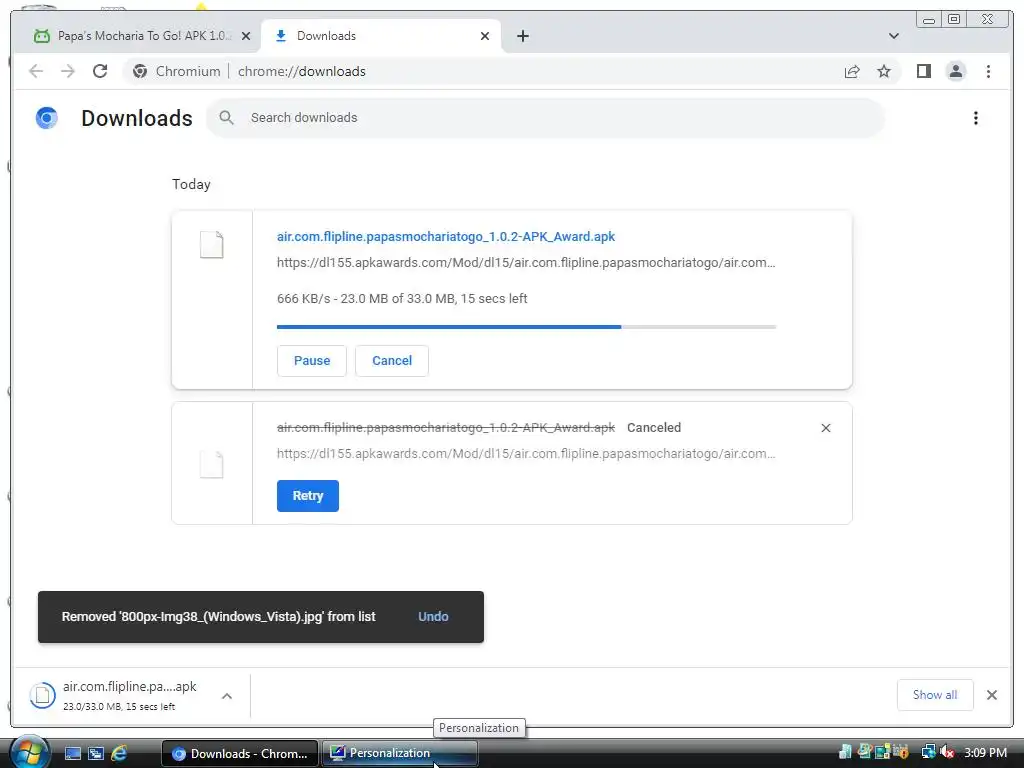Open the profile avatar menu
The image size is (1024, 768).
(x=955, y=71)
